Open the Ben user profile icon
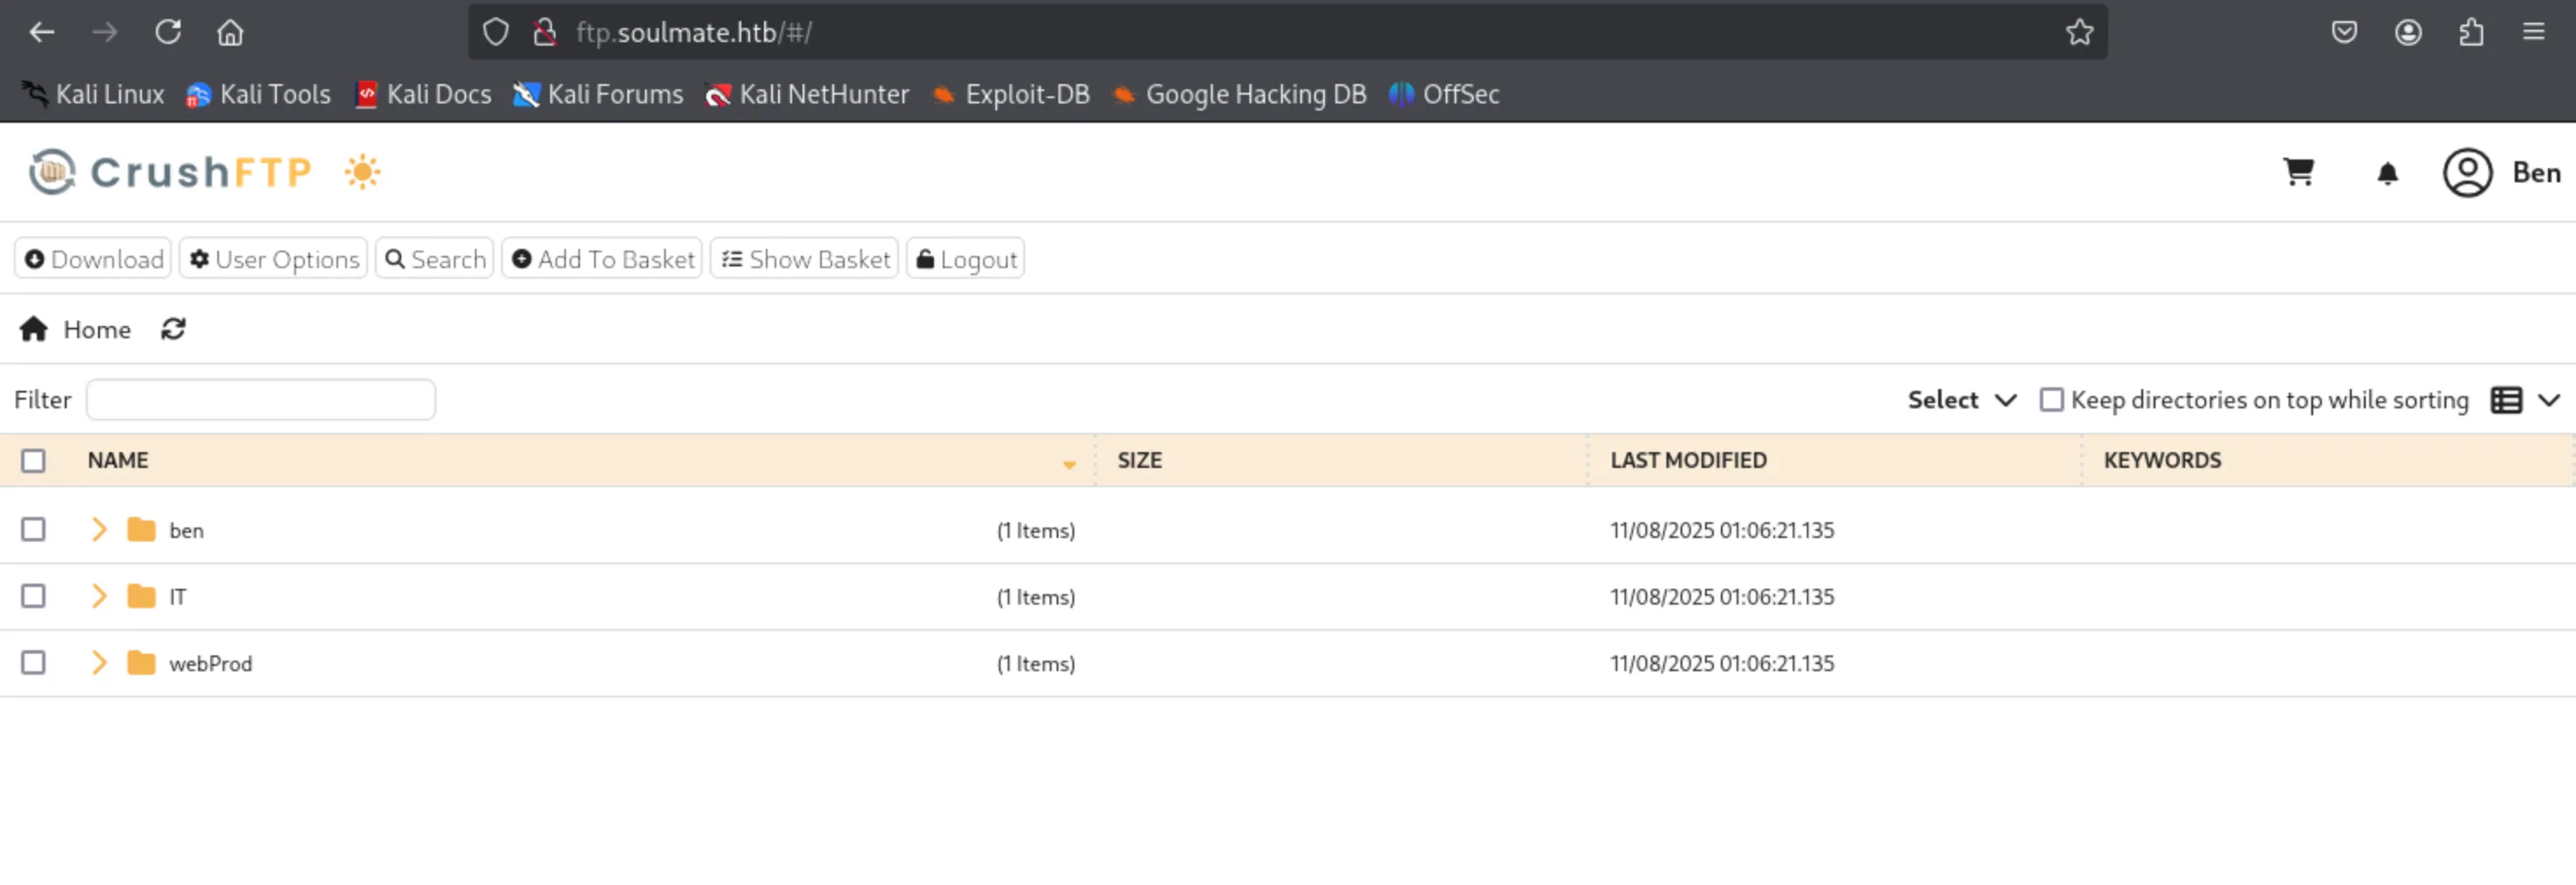This screenshot has height=885, width=2576. pyautogui.click(x=2467, y=172)
